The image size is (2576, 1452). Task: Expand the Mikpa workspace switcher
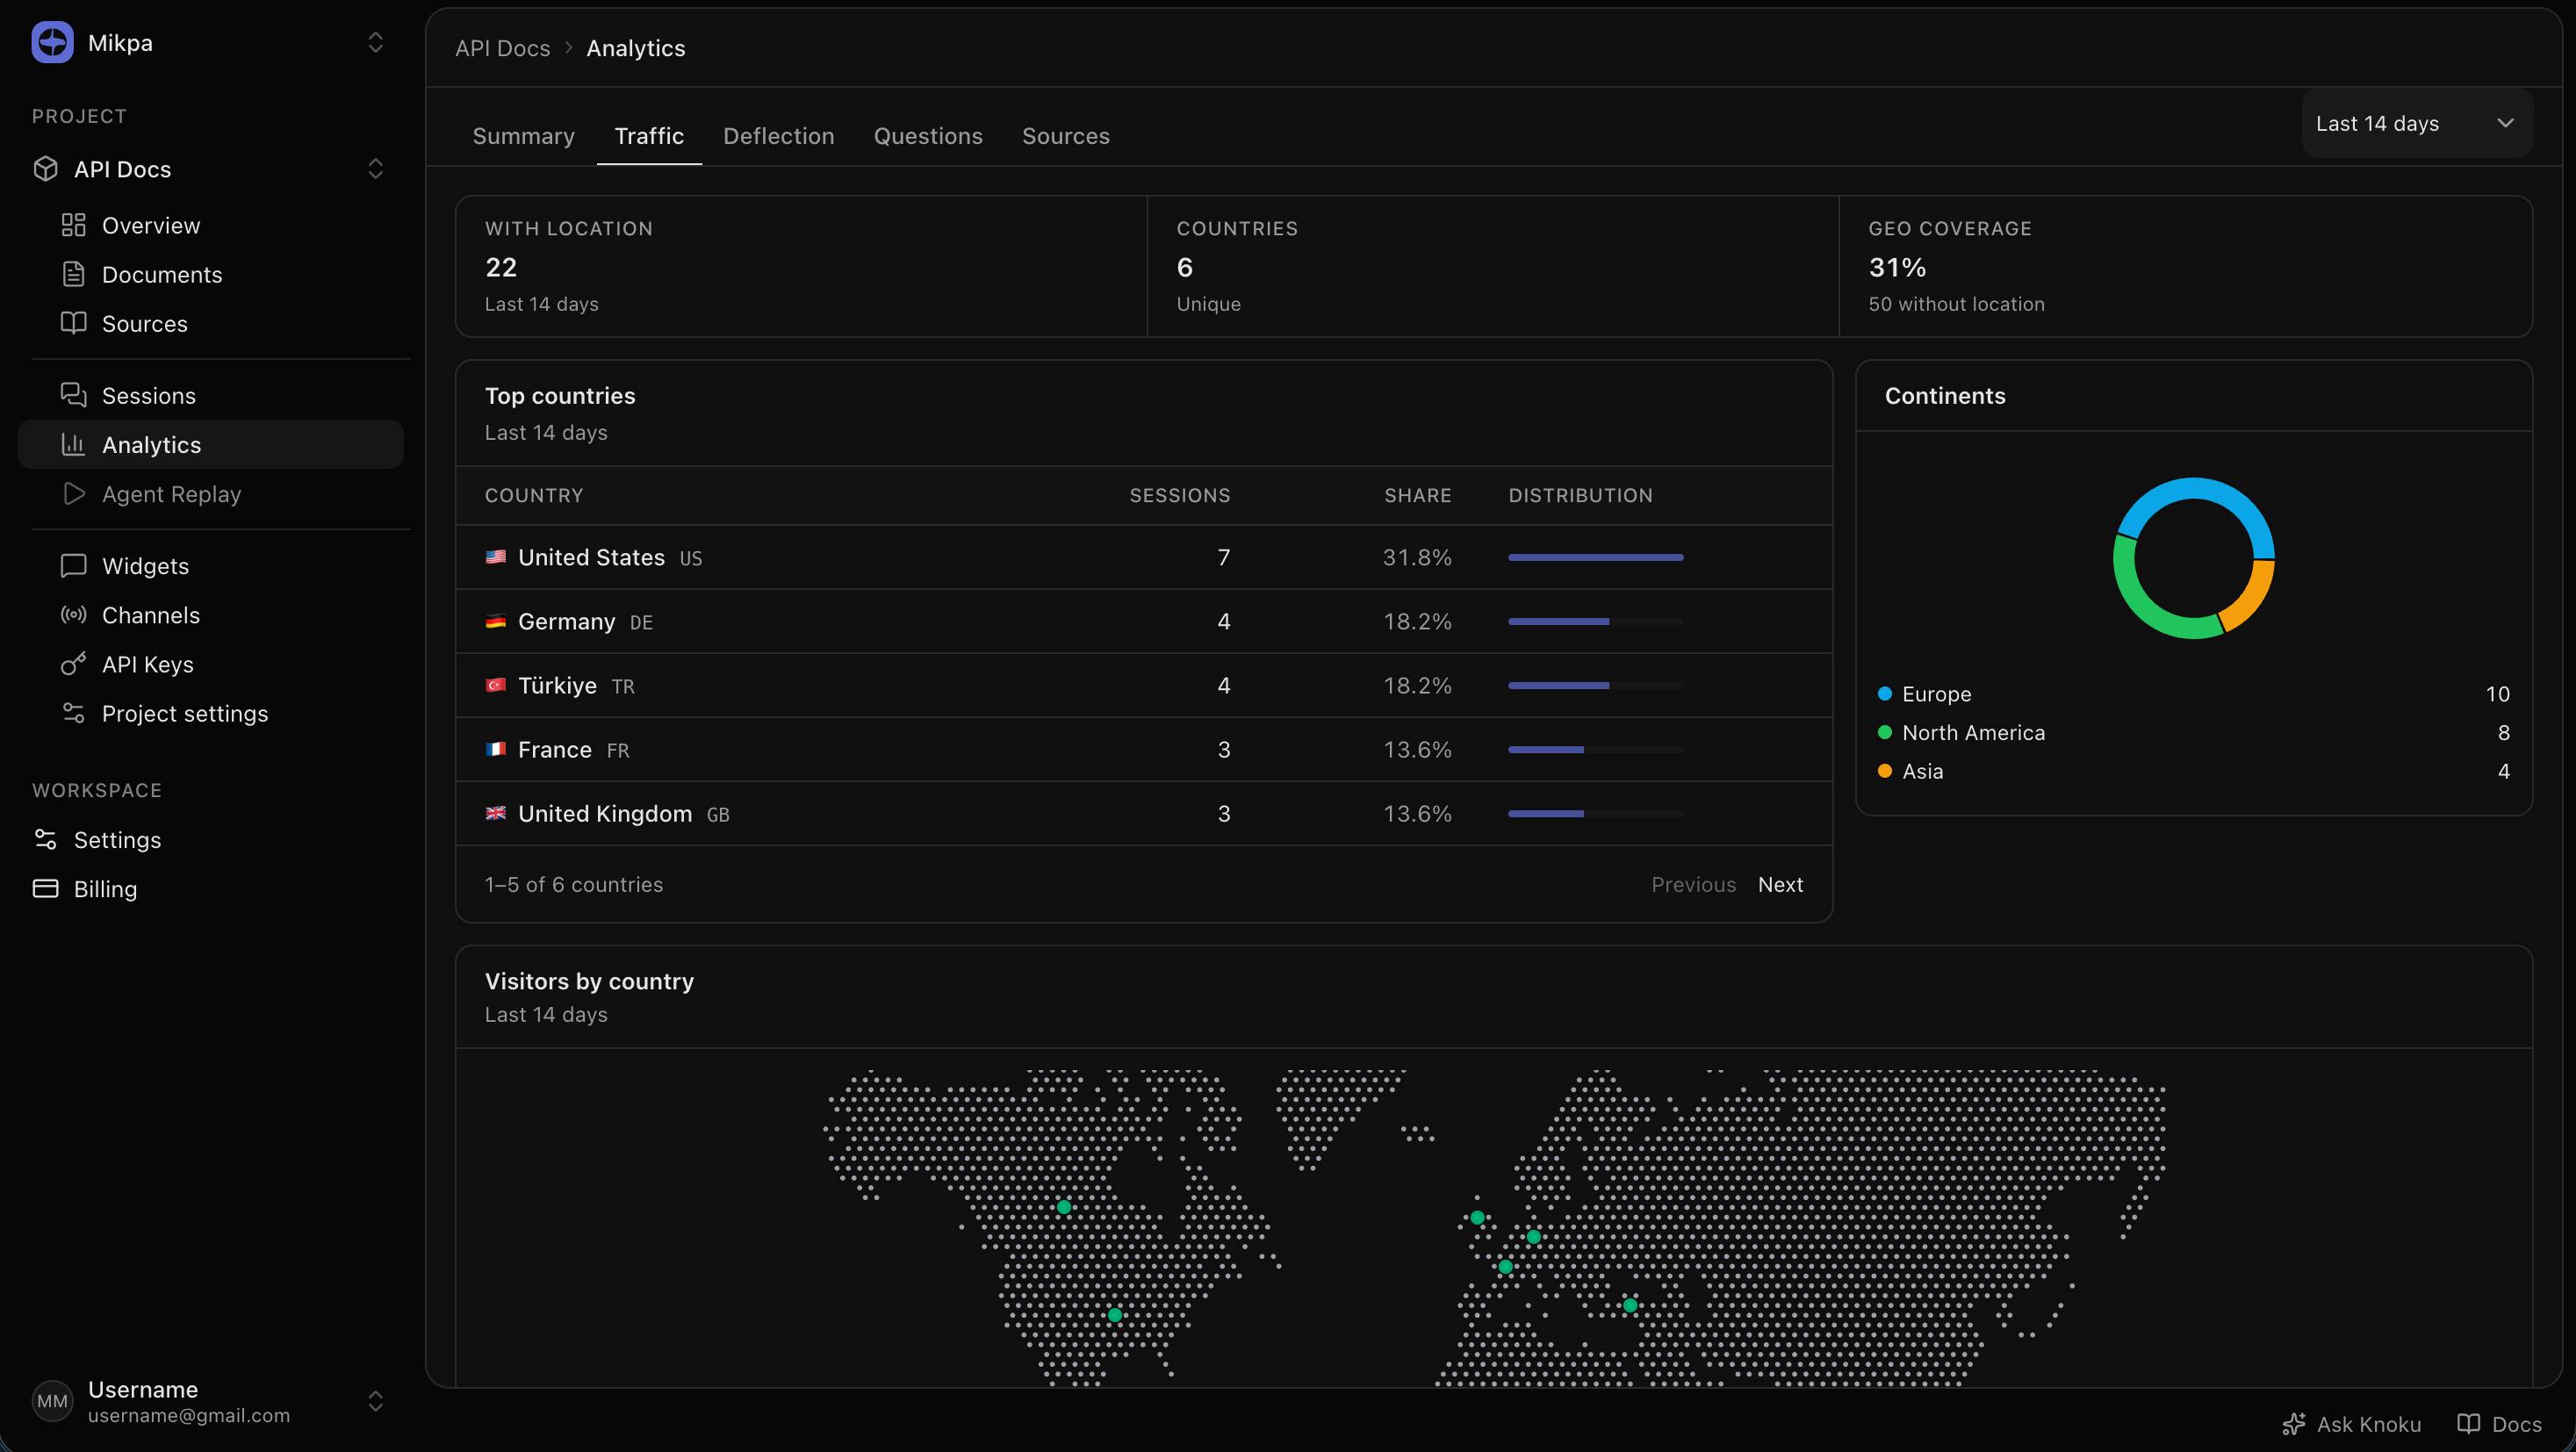(x=375, y=42)
